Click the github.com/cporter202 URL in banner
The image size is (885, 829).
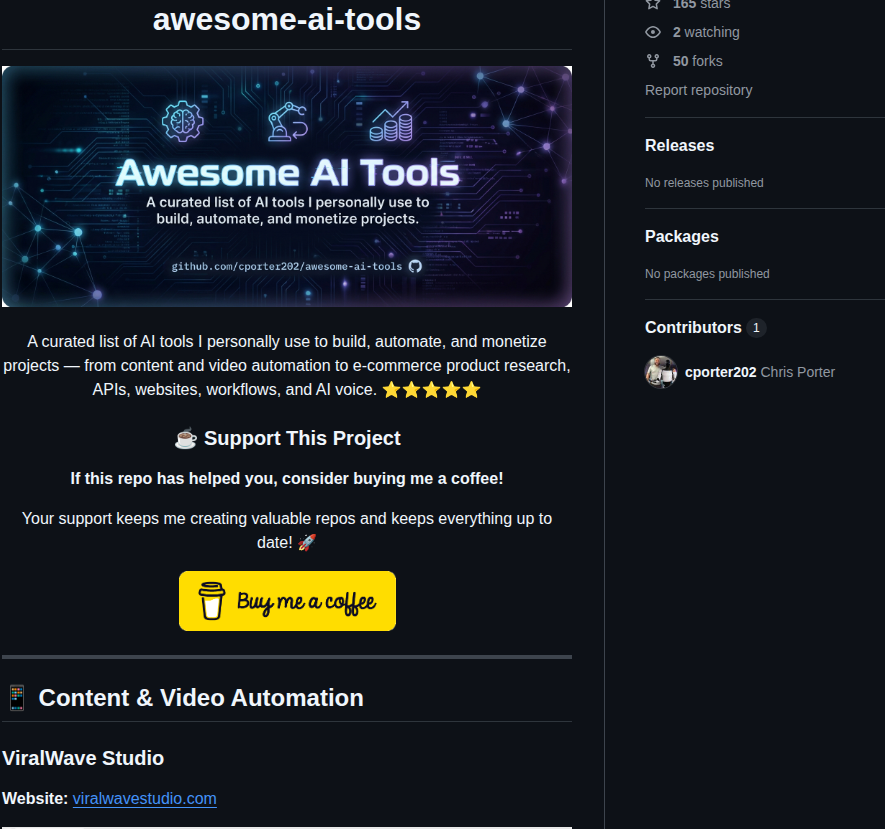[287, 266]
